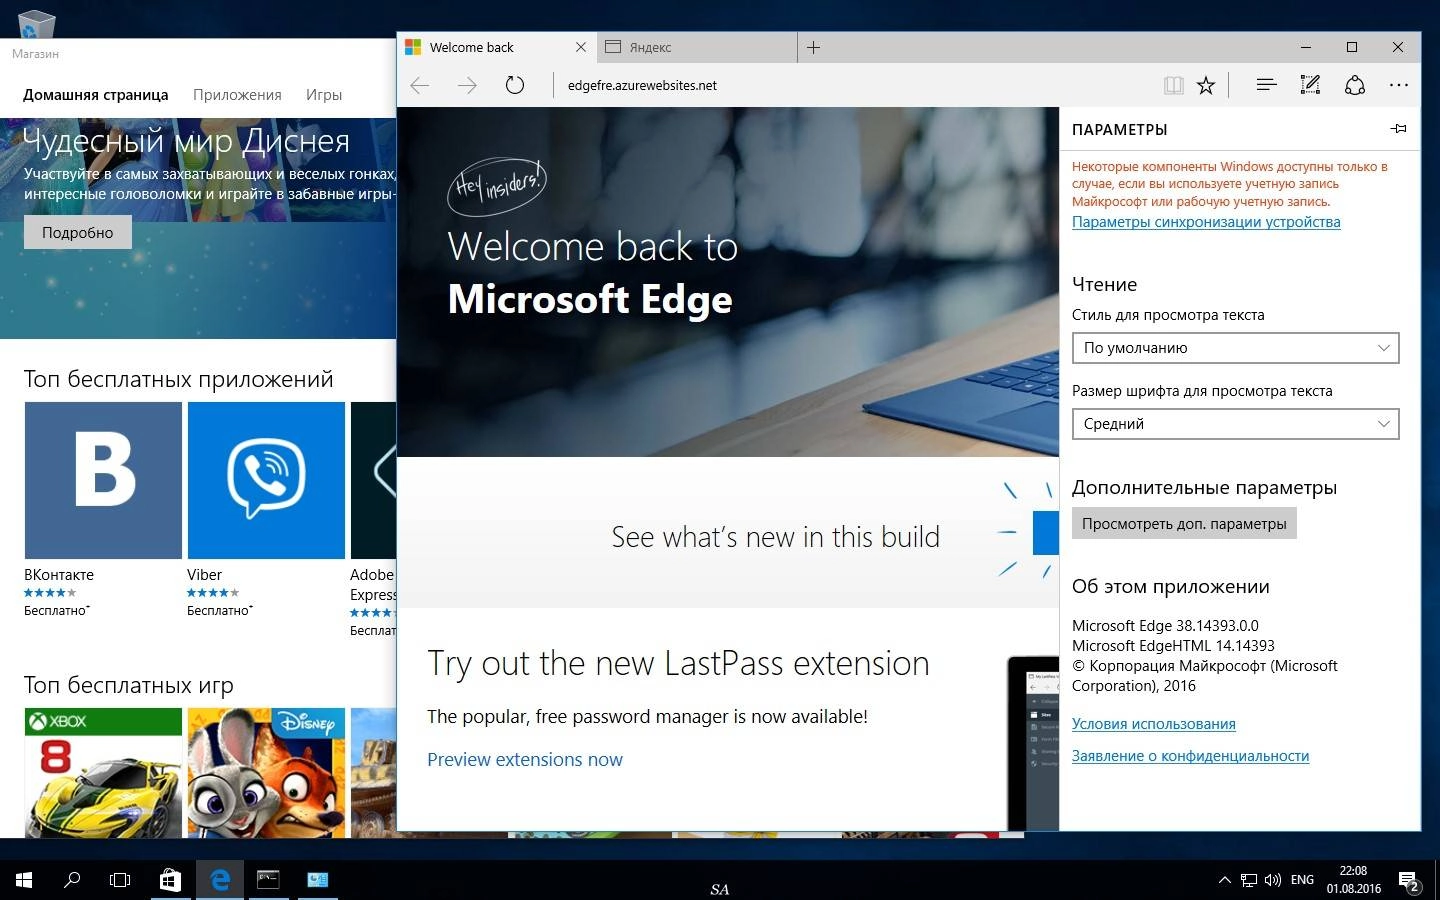Open Edge More actions ellipsis menu
The height and width of the screenshot is (900, 1440).
1399,85
